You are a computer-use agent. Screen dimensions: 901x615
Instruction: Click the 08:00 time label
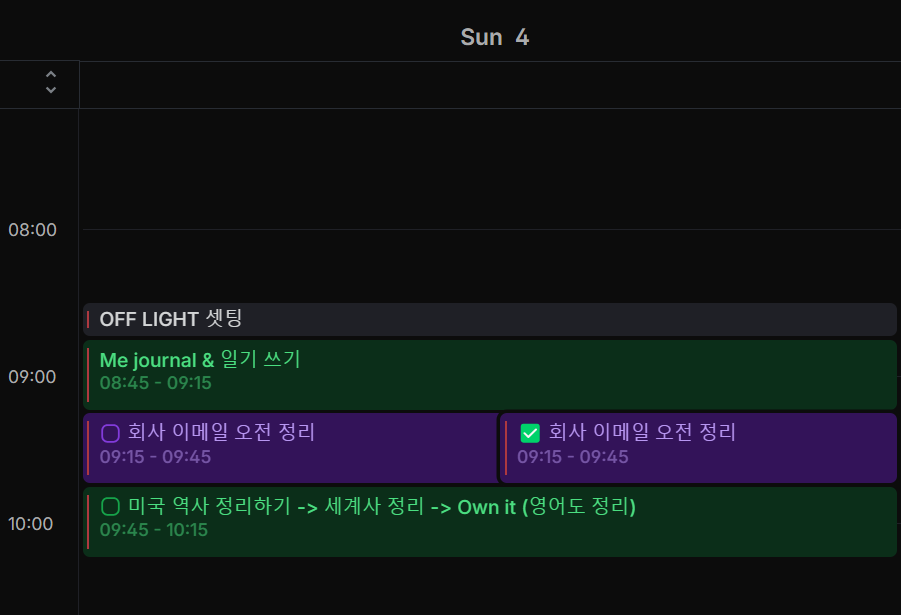(x=33, y=230)
